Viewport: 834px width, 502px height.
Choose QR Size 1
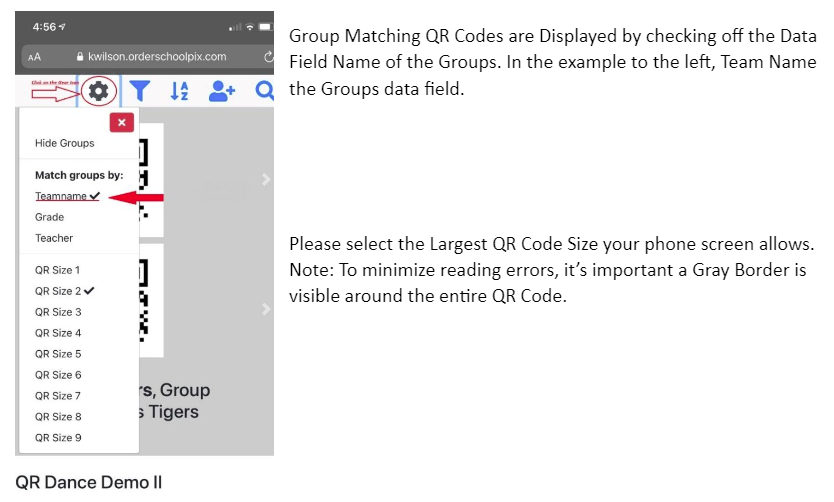pyautogui.click(x=57, y=270)
